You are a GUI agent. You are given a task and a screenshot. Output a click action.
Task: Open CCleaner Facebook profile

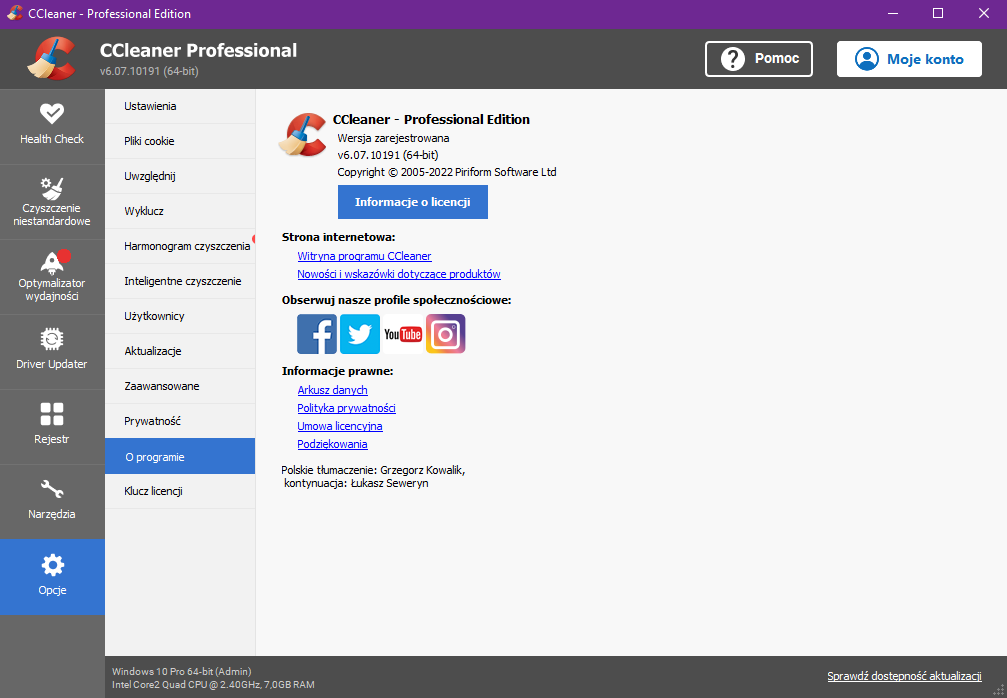pyautogui.click(x=317, y=334)
